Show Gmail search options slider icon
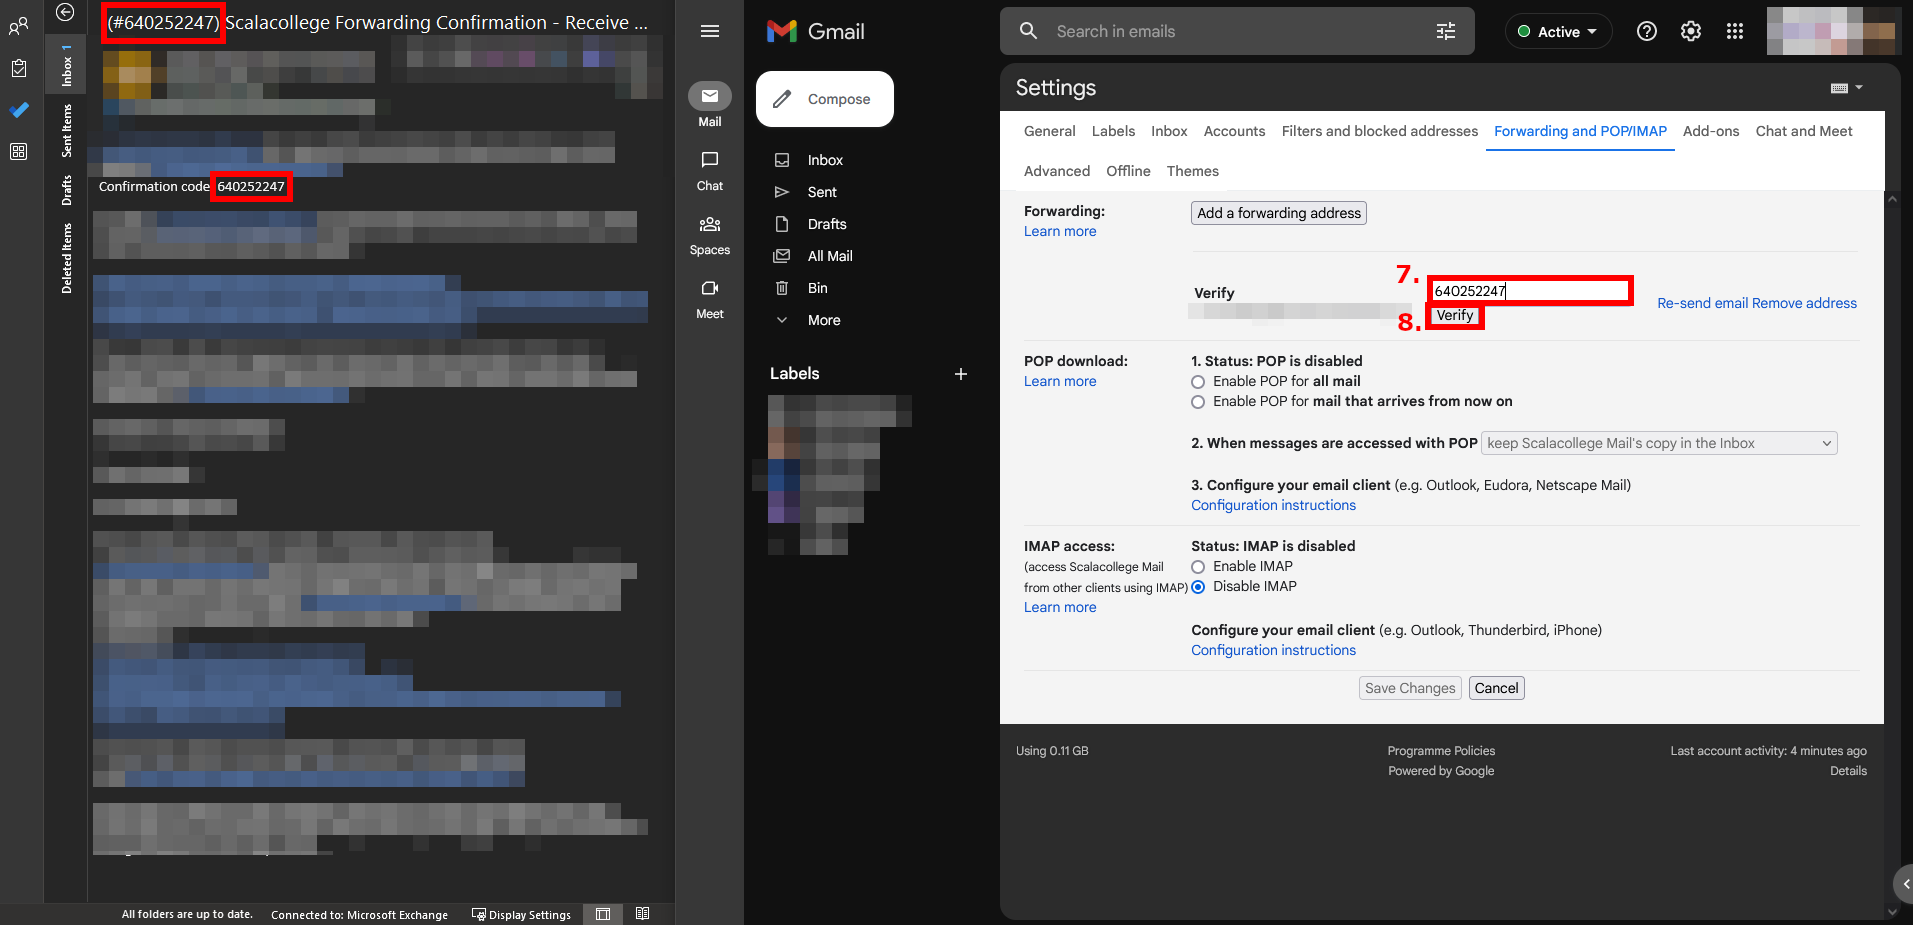 (1446, 31)
